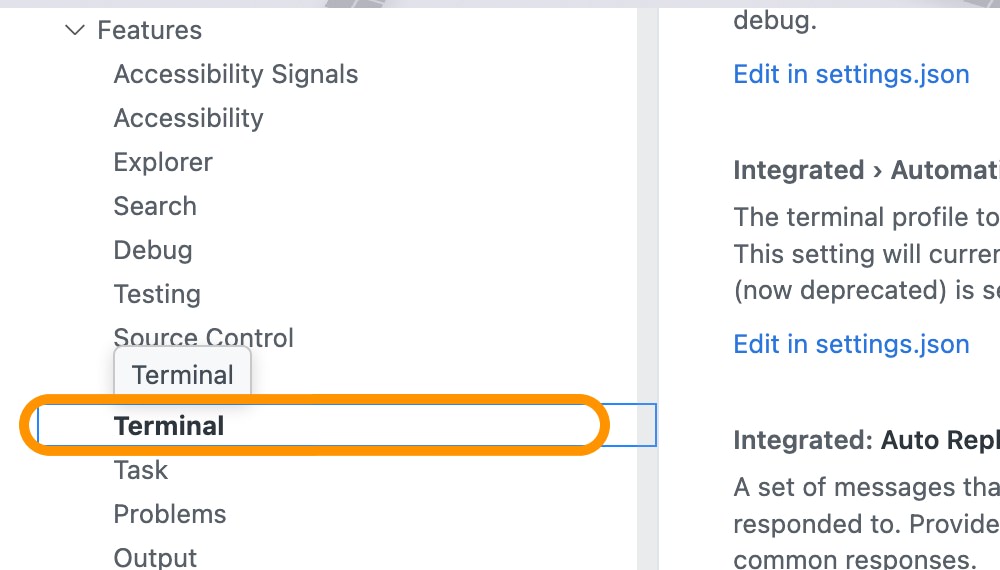Go to Explorer settings category

[163, 163]
